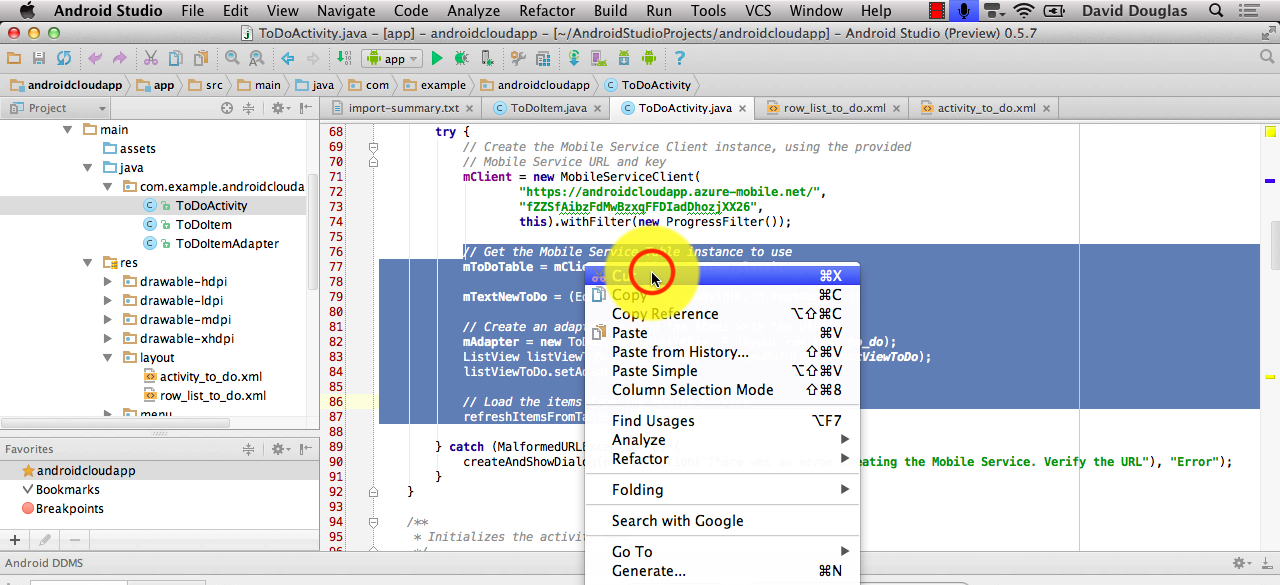Click the example breadcrumb in navigation bar
Screen dimensions: 1280x585
pos(442,85)
